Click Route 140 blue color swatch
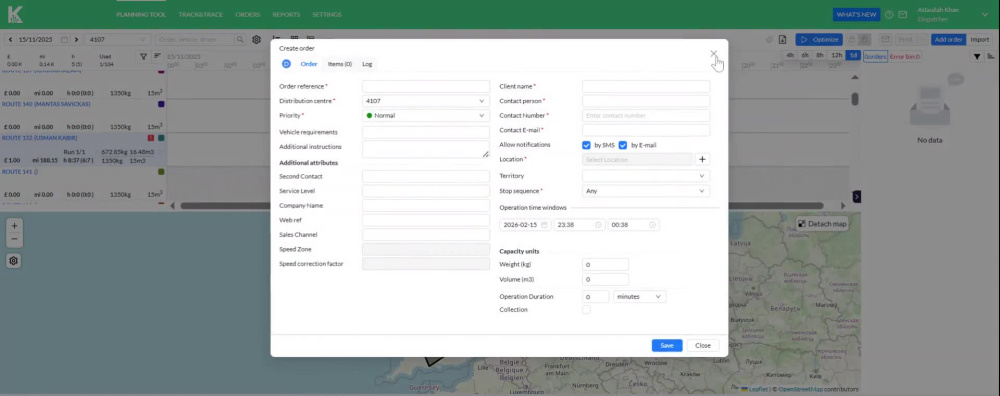 161,103
